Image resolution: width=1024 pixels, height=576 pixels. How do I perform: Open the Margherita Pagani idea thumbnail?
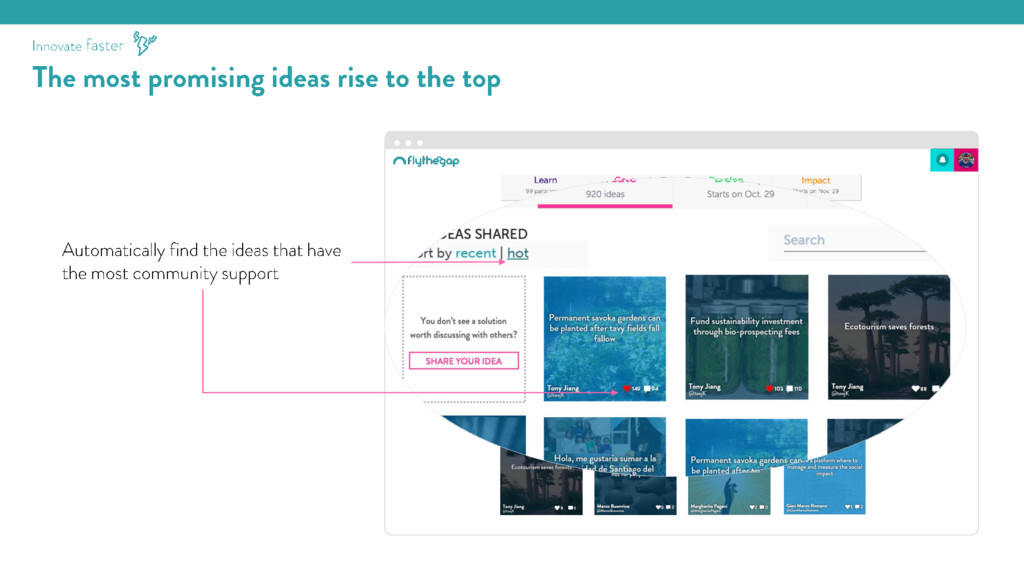729,495
